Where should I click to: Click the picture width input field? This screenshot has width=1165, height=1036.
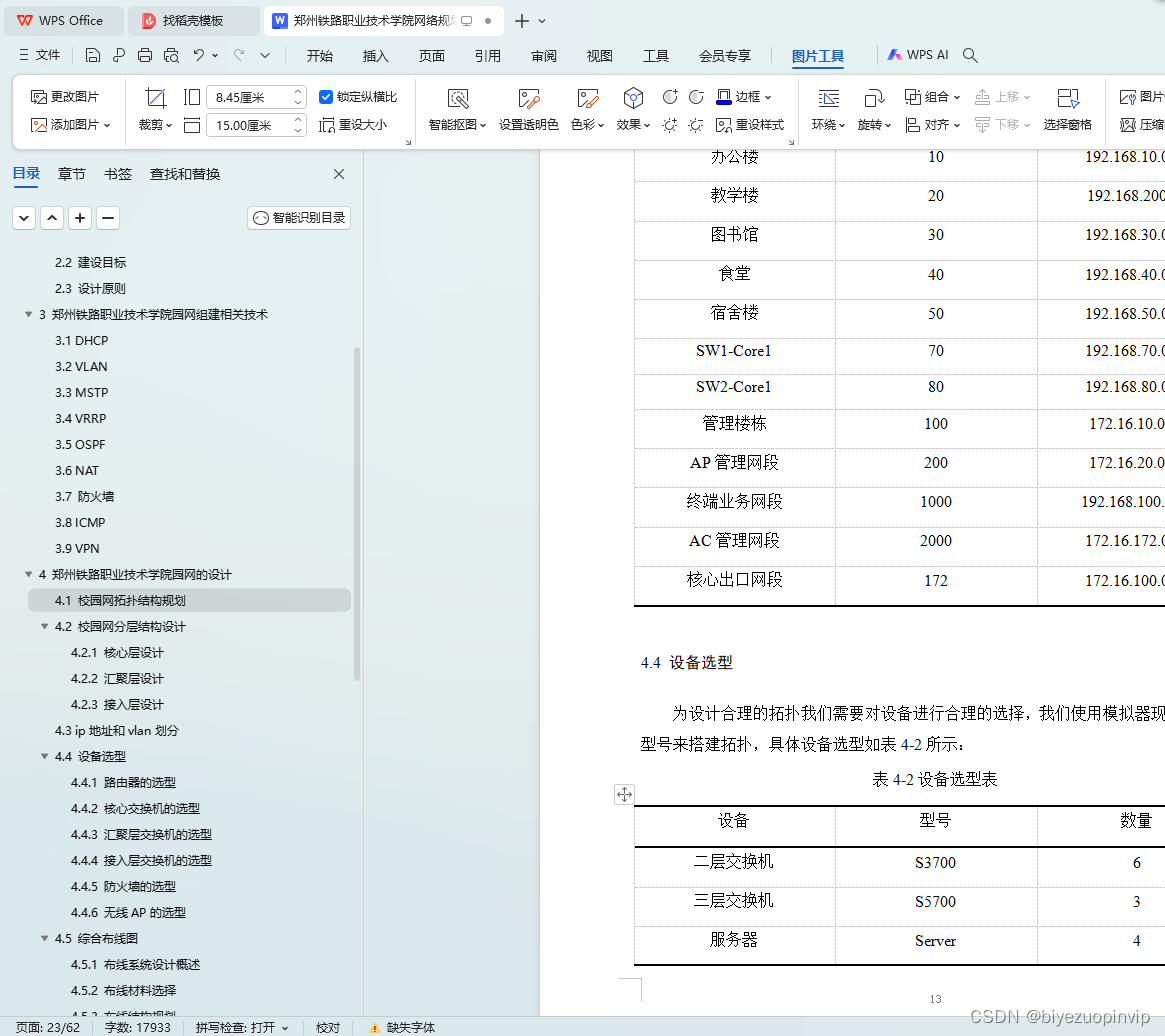point(255,125)
